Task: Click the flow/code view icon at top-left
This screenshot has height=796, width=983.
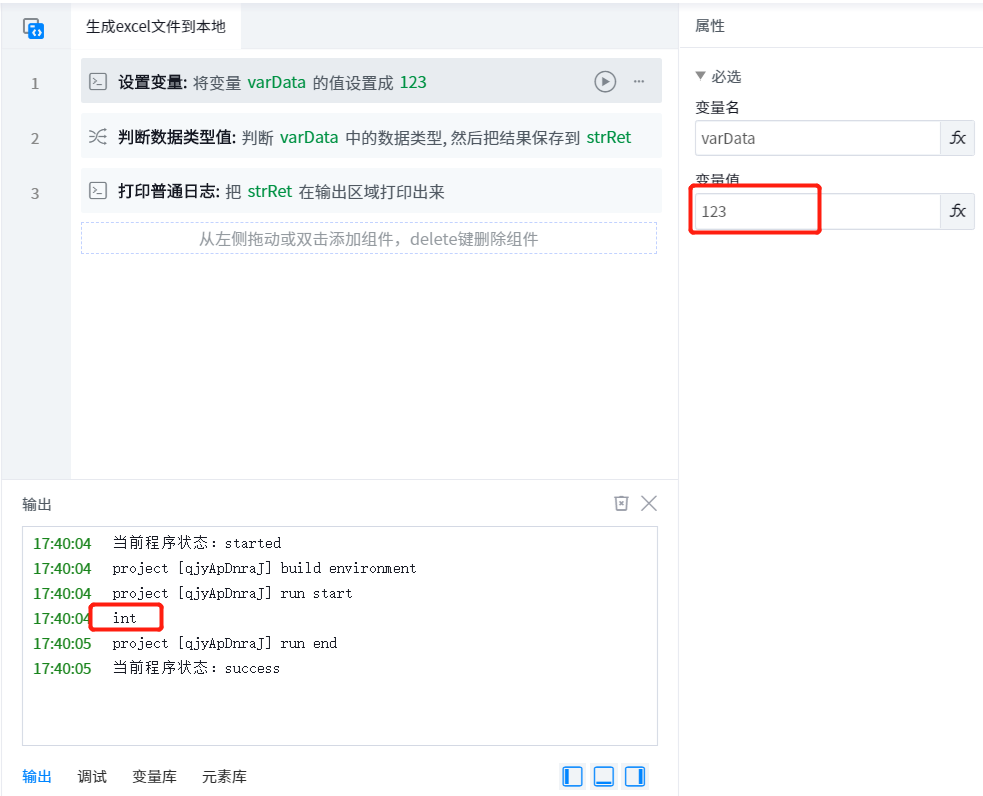Action: tap(34, 28)
